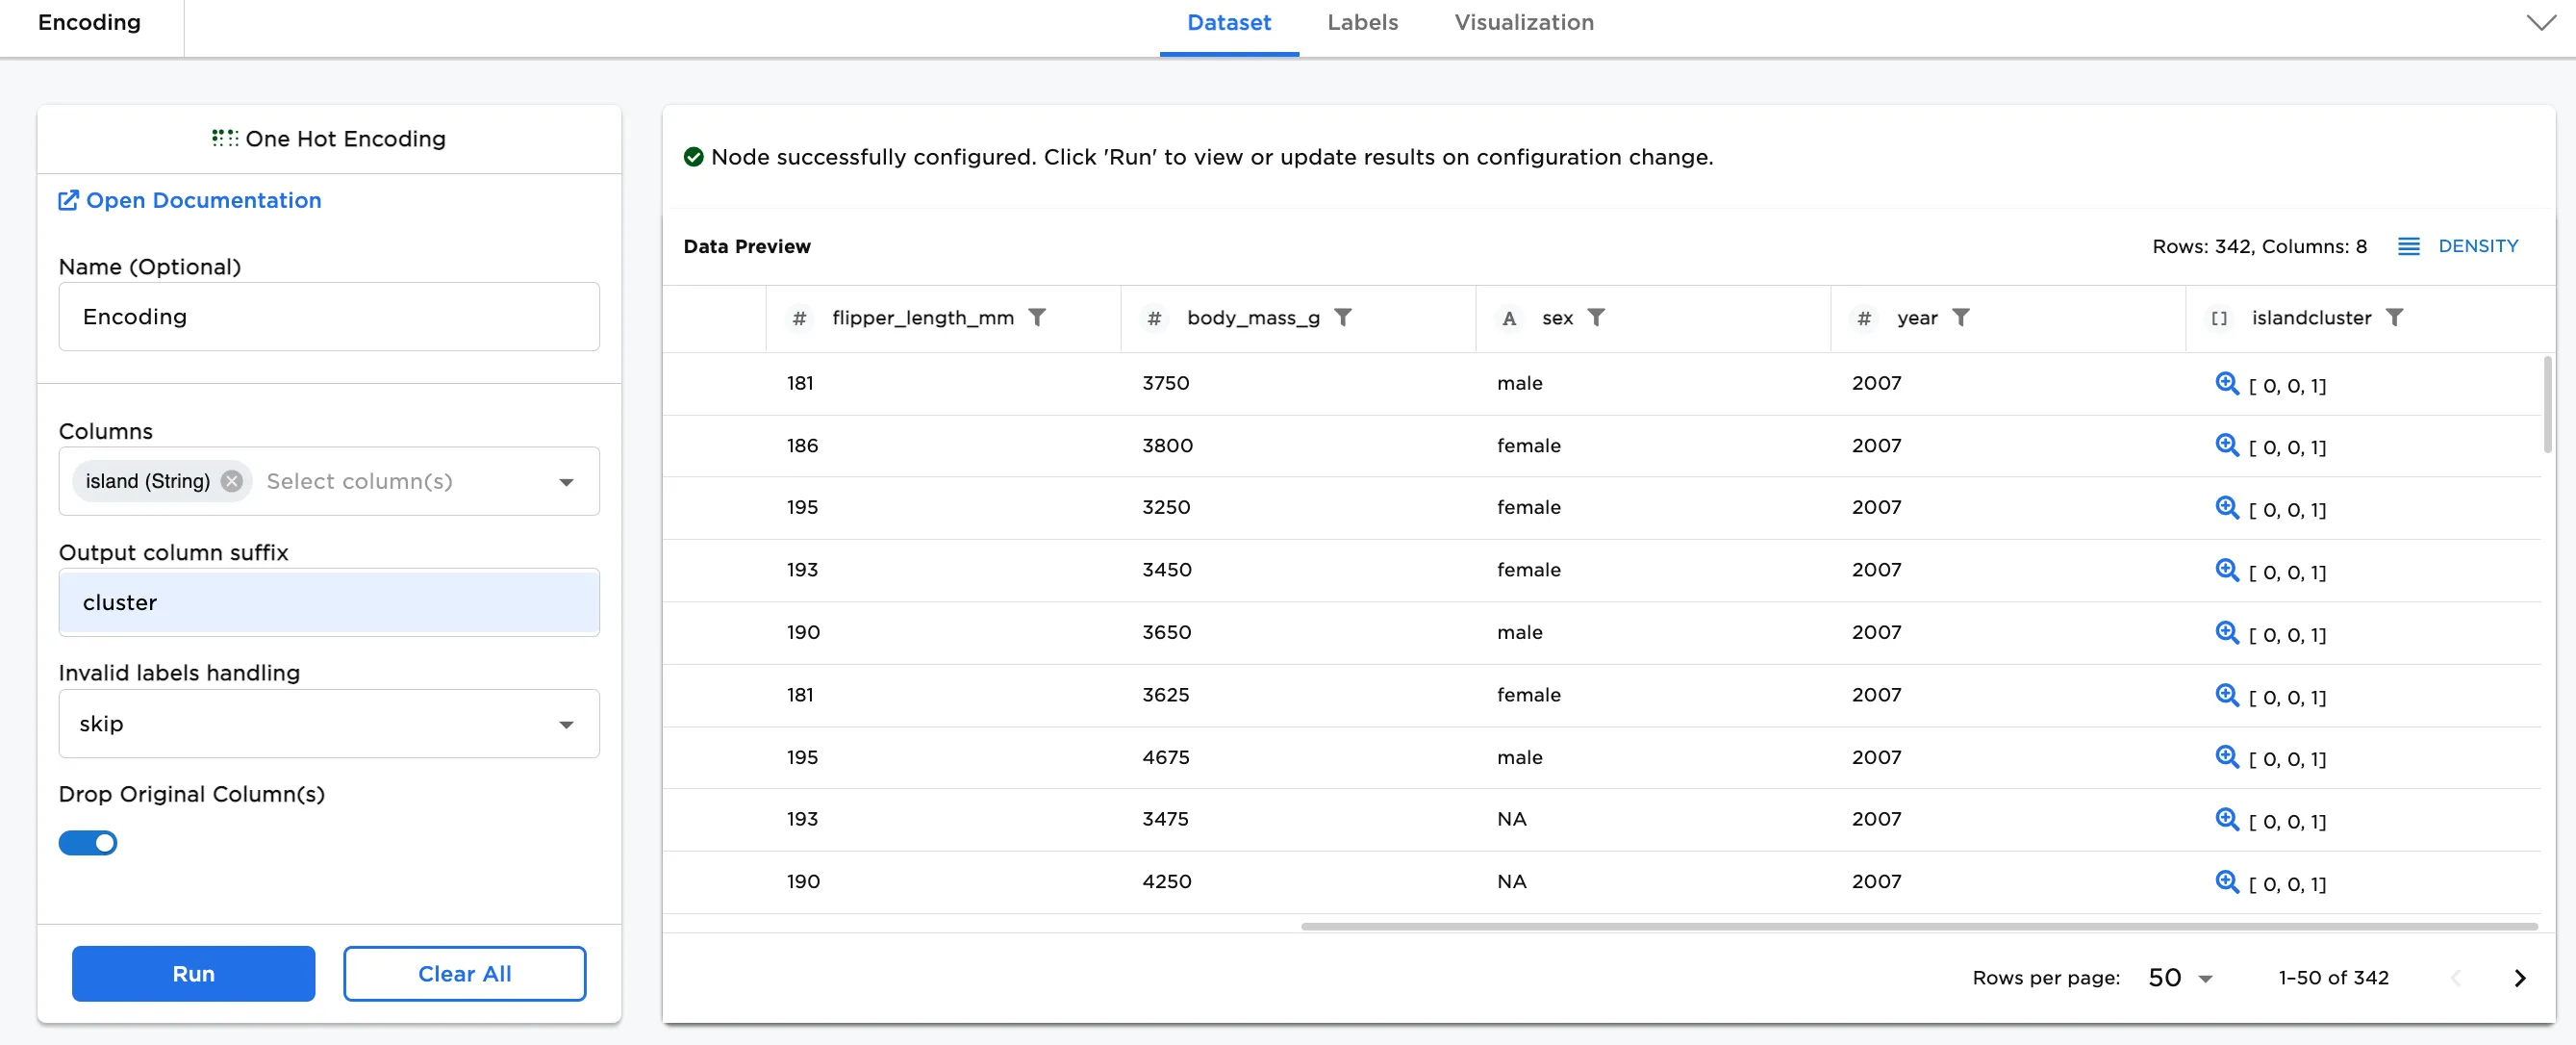Remove the island (String) column chip
The image size is (2576, 1045).
click(232, 481)
